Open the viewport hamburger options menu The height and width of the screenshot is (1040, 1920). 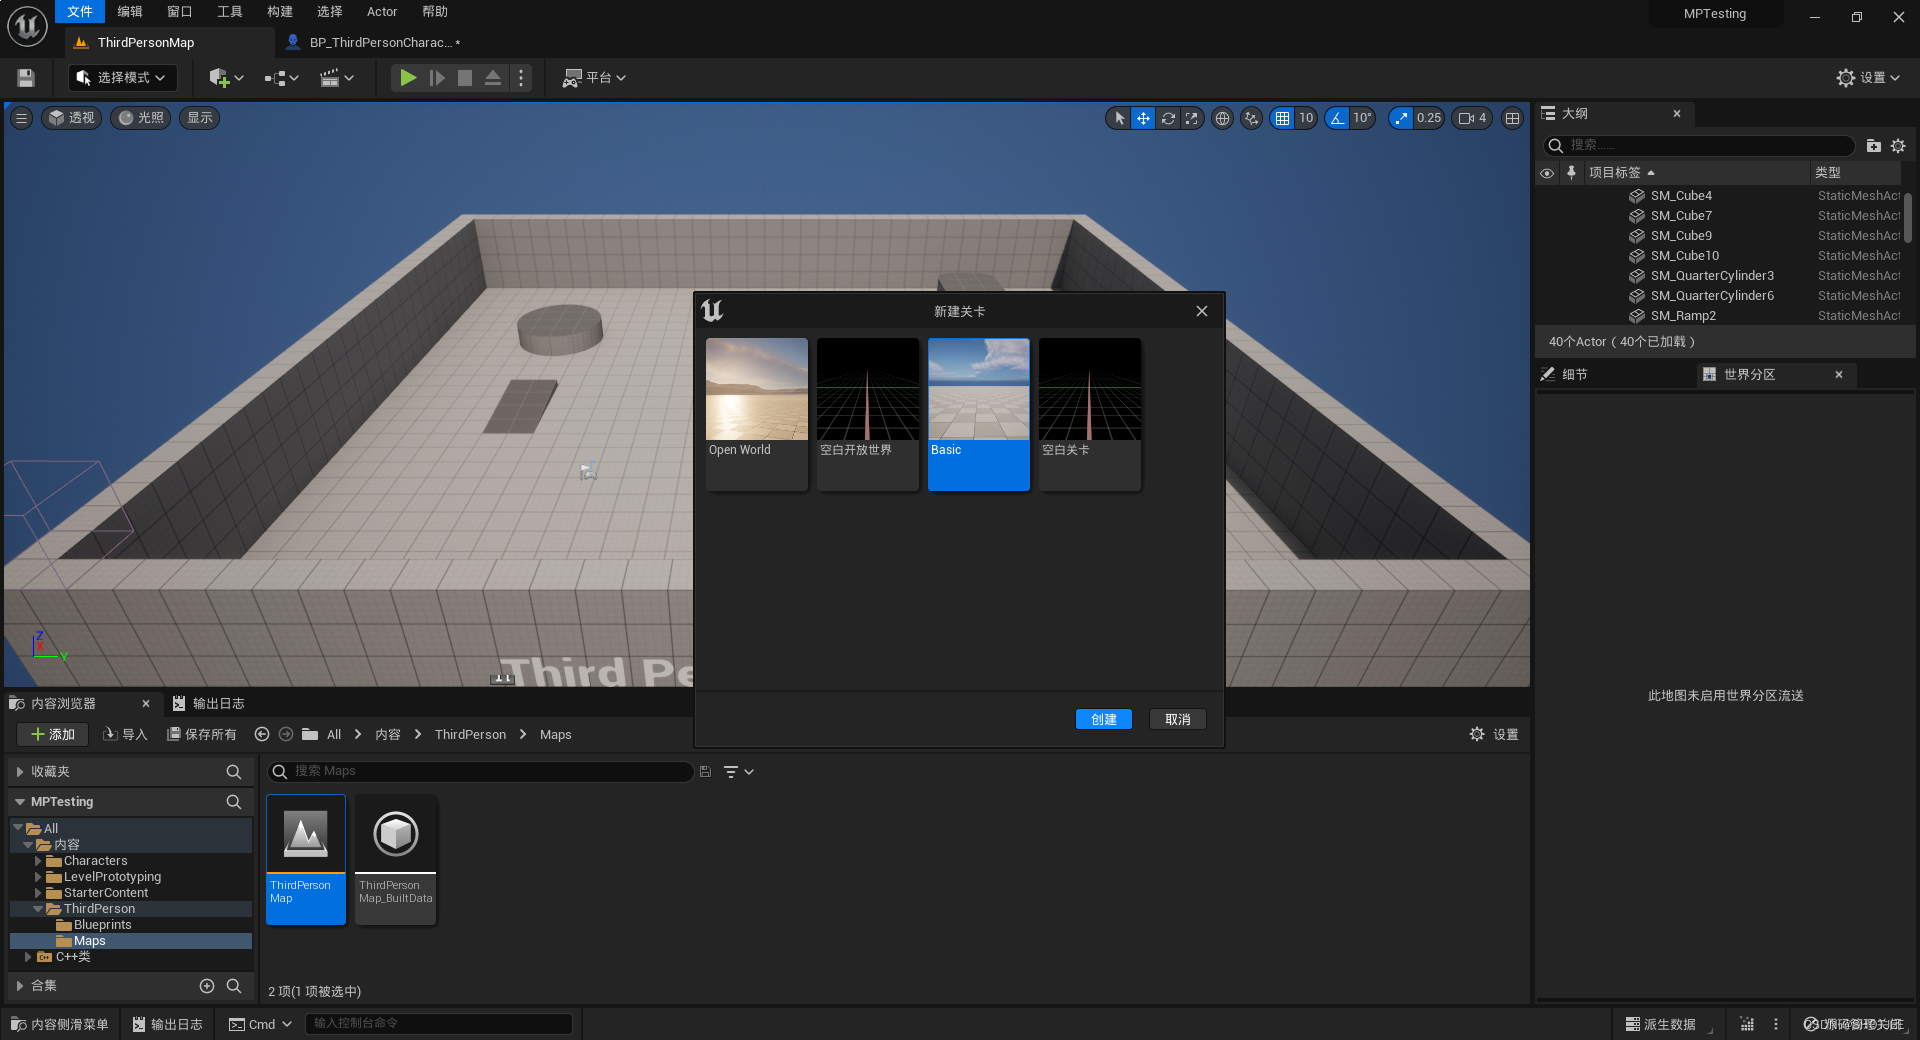[21, 118]
